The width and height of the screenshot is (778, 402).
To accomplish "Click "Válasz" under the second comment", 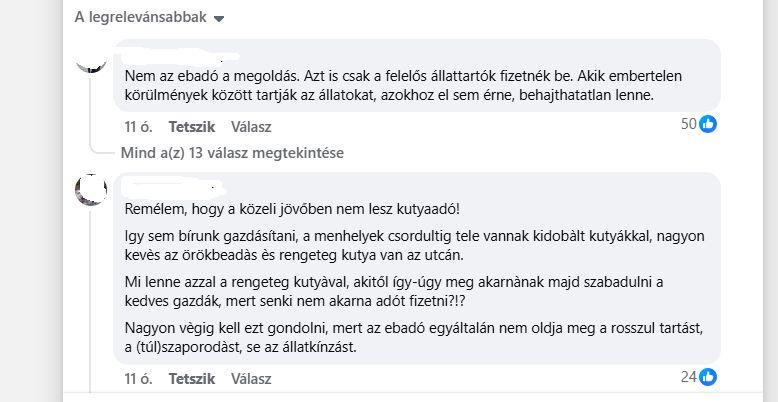I will tap(251, 379).
